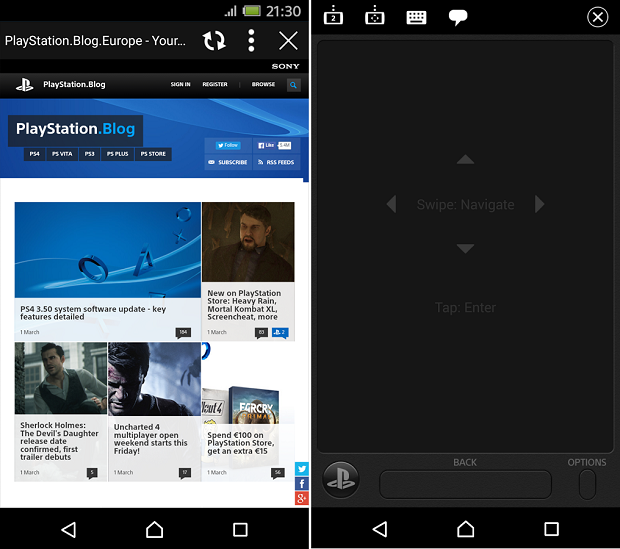Open the three-dot overflow menu
This screenshot has width=620, height=549.
click(x=251, y=40)
